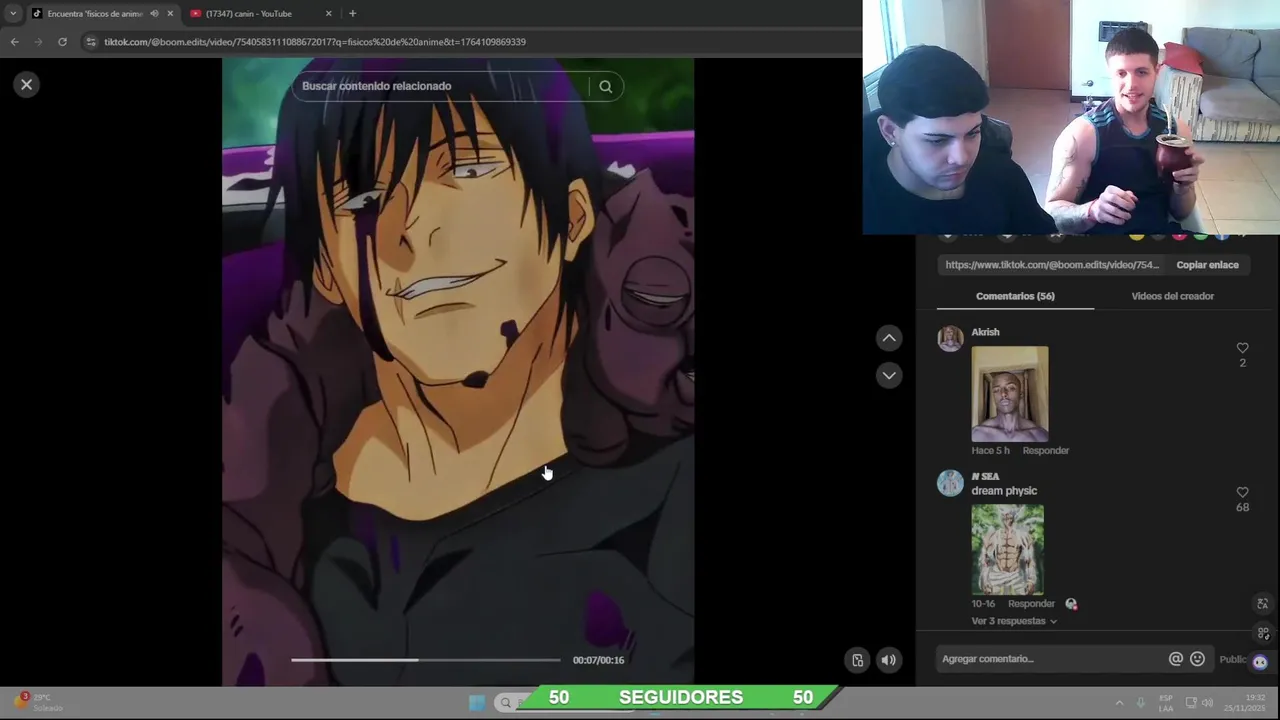View the muscular anime image in N SEA's comment
Screen dimensions: 1280x720
1007,550
